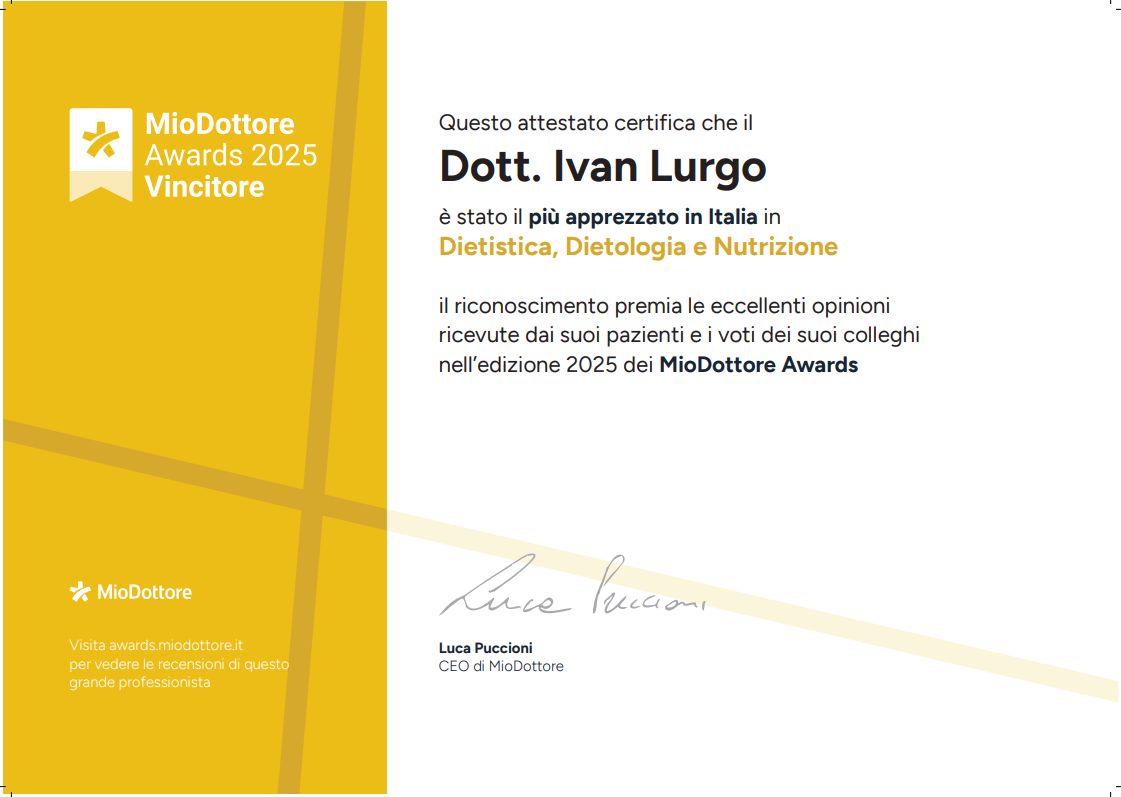The height and width of the screenshot is (797, 1121).
Task: Click the printed name 'Luca Puccioni'
Action: [485, 648]
